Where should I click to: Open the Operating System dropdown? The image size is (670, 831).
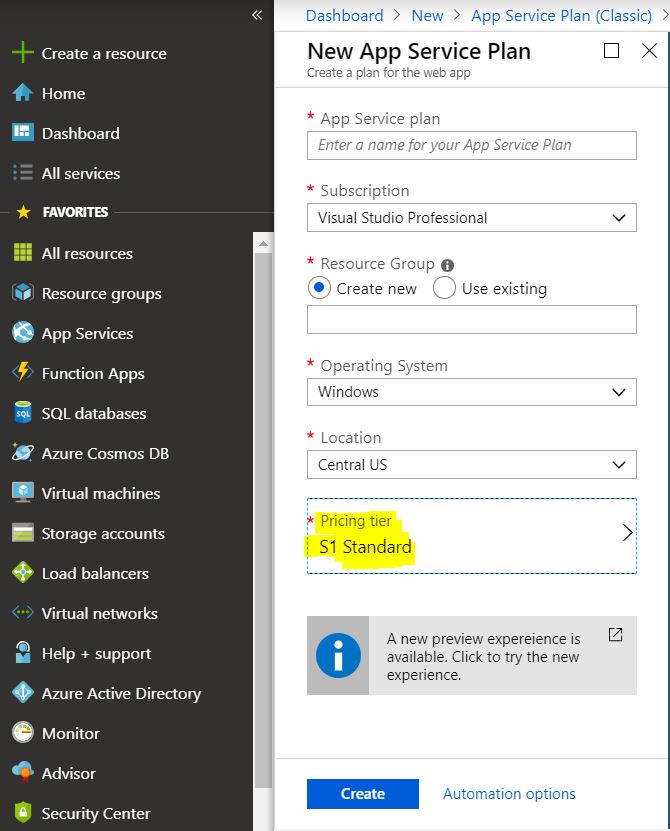click(471, 392)
